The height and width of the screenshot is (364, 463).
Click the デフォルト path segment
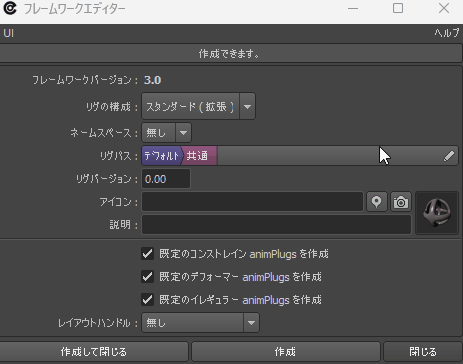tap(162, 156)
